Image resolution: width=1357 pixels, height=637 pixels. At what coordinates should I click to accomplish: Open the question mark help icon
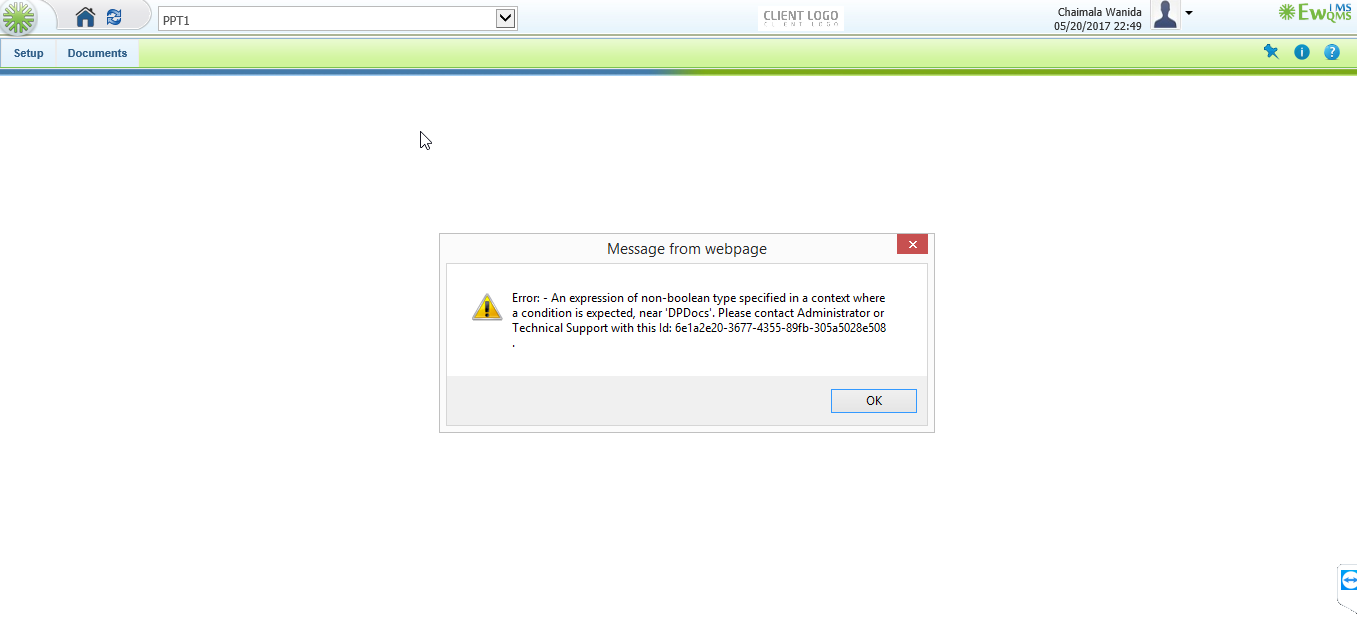point(1332,52)
